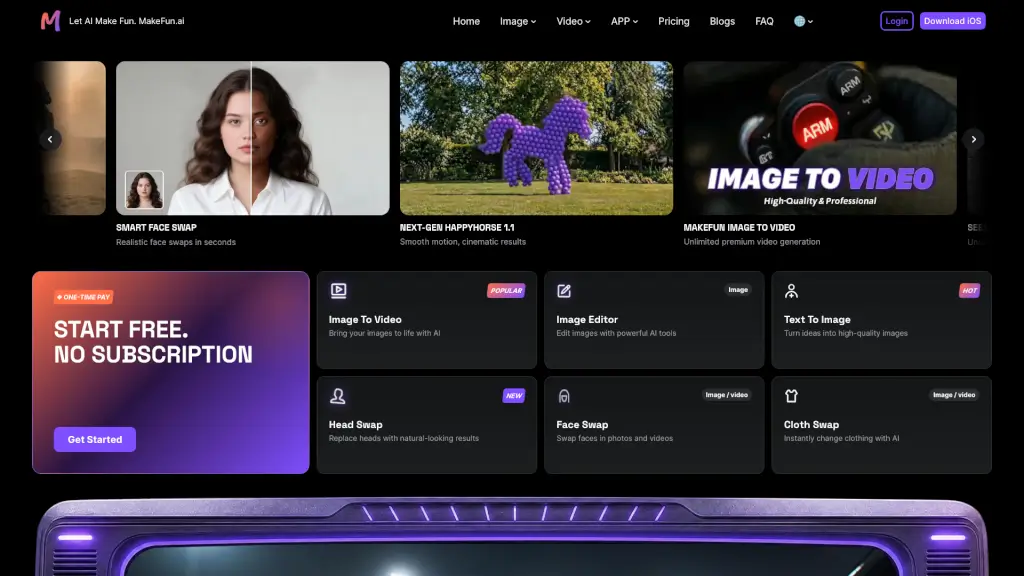The image size is (1024, 576).
Task: Open the Image Editor tool title
Action: (x=586, y=319)
